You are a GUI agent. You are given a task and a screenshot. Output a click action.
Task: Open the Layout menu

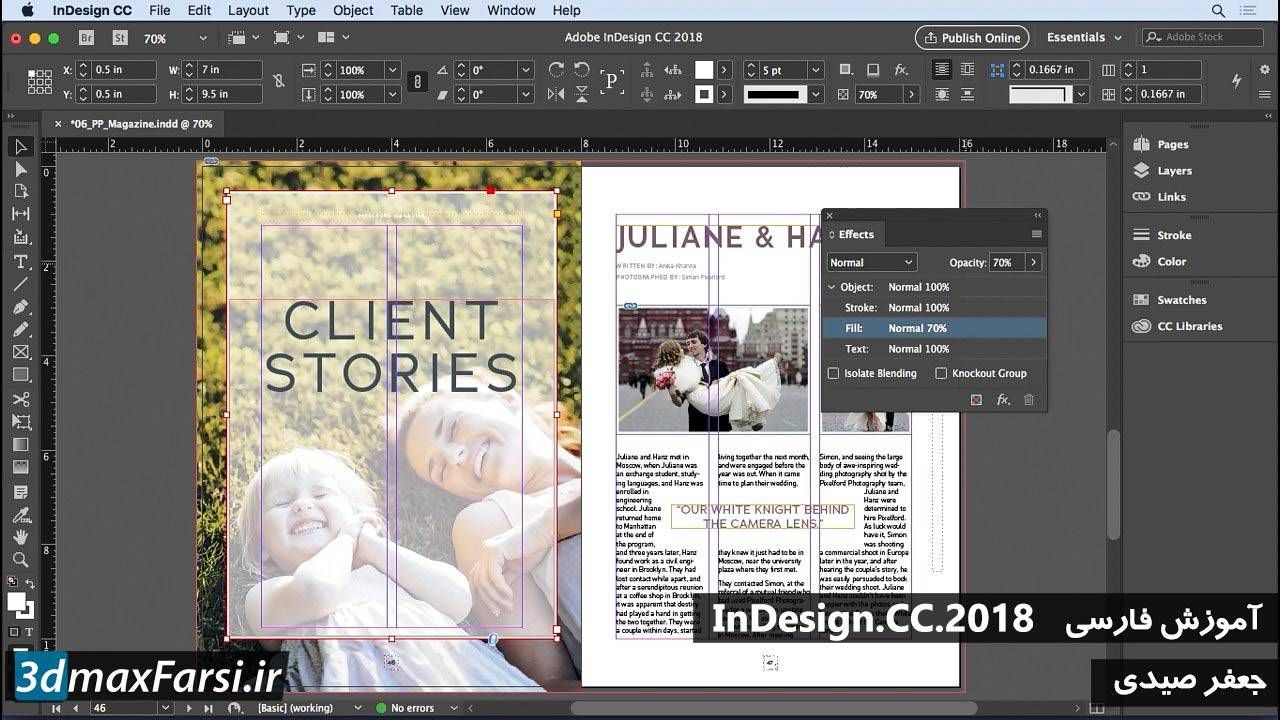coord(248,10)
